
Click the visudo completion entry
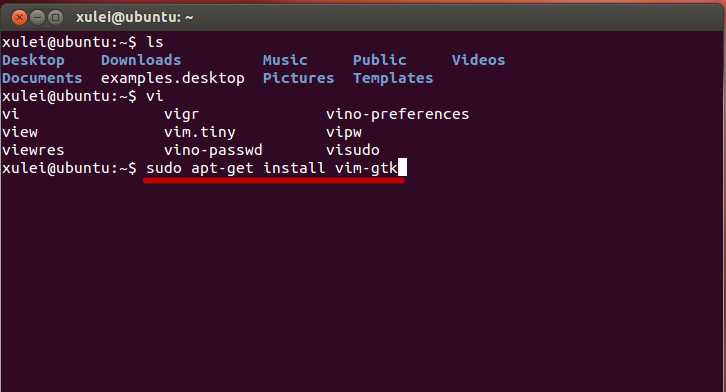click(353, 150)
